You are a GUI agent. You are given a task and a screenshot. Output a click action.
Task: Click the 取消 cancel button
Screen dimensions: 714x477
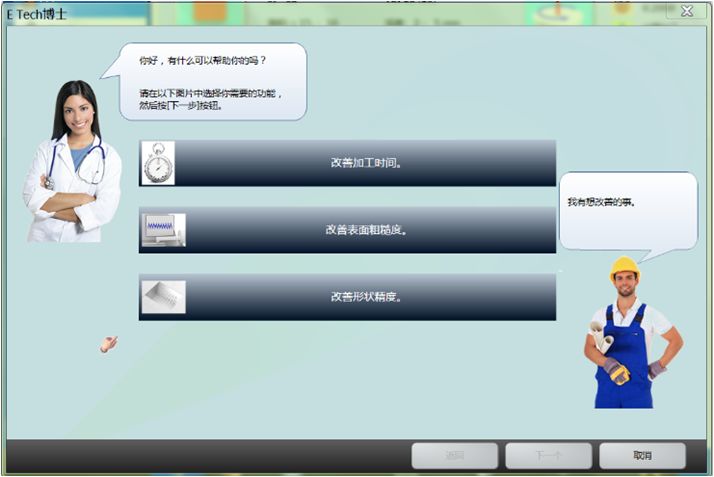pos(643,456)
